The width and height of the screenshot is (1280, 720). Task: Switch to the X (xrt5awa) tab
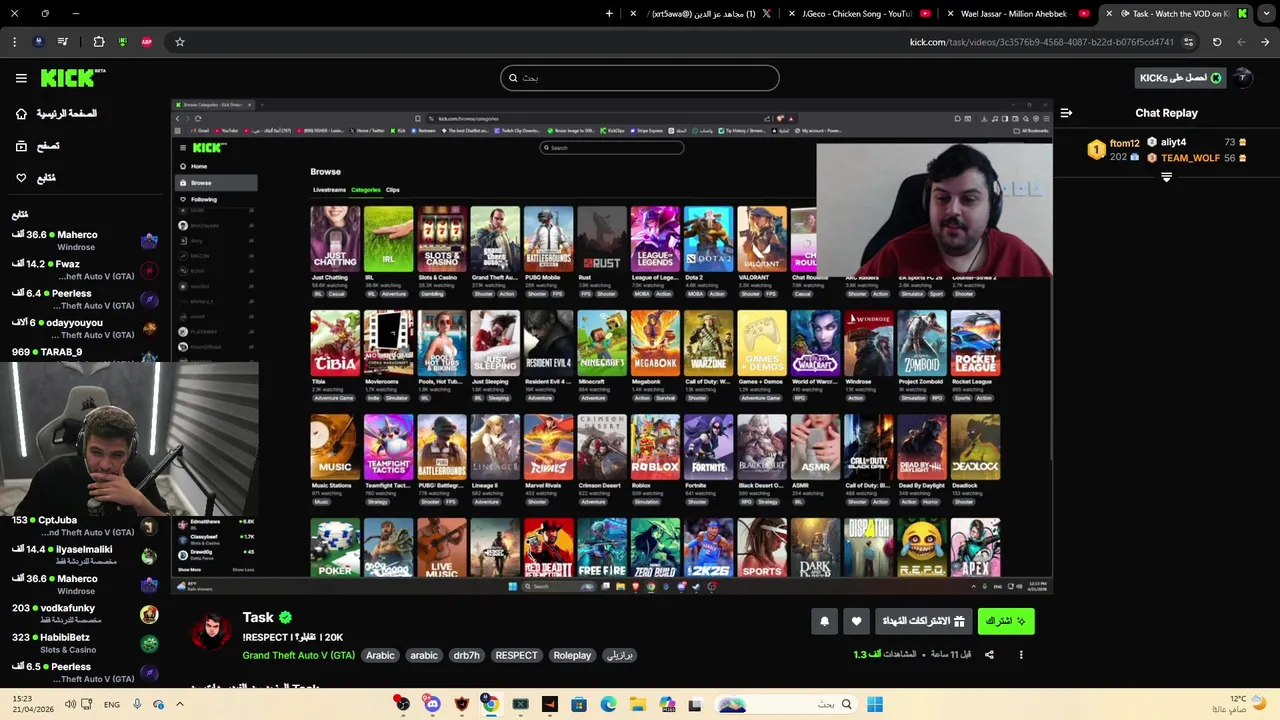[700, 14]
